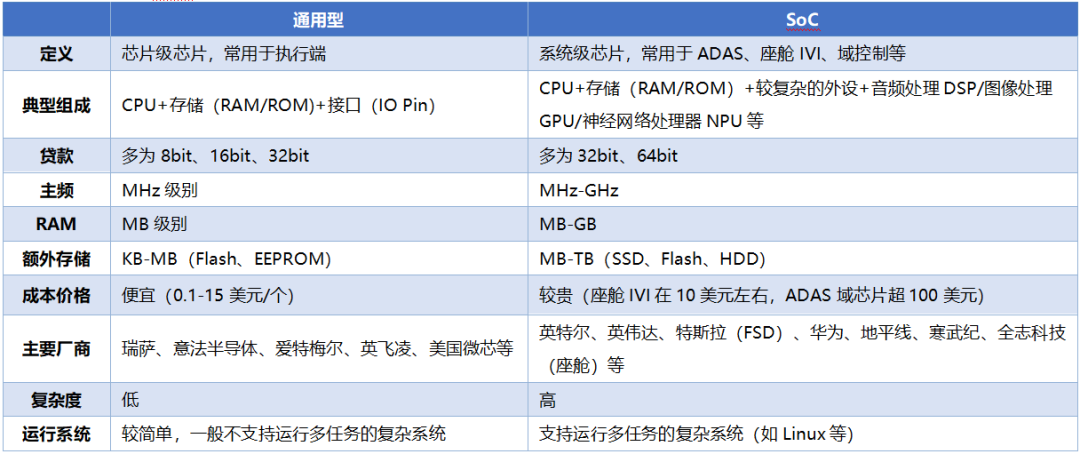Select the MB-GB cell
The width and height of the screenshot is (1080, 454).
(x=802, y=224)
